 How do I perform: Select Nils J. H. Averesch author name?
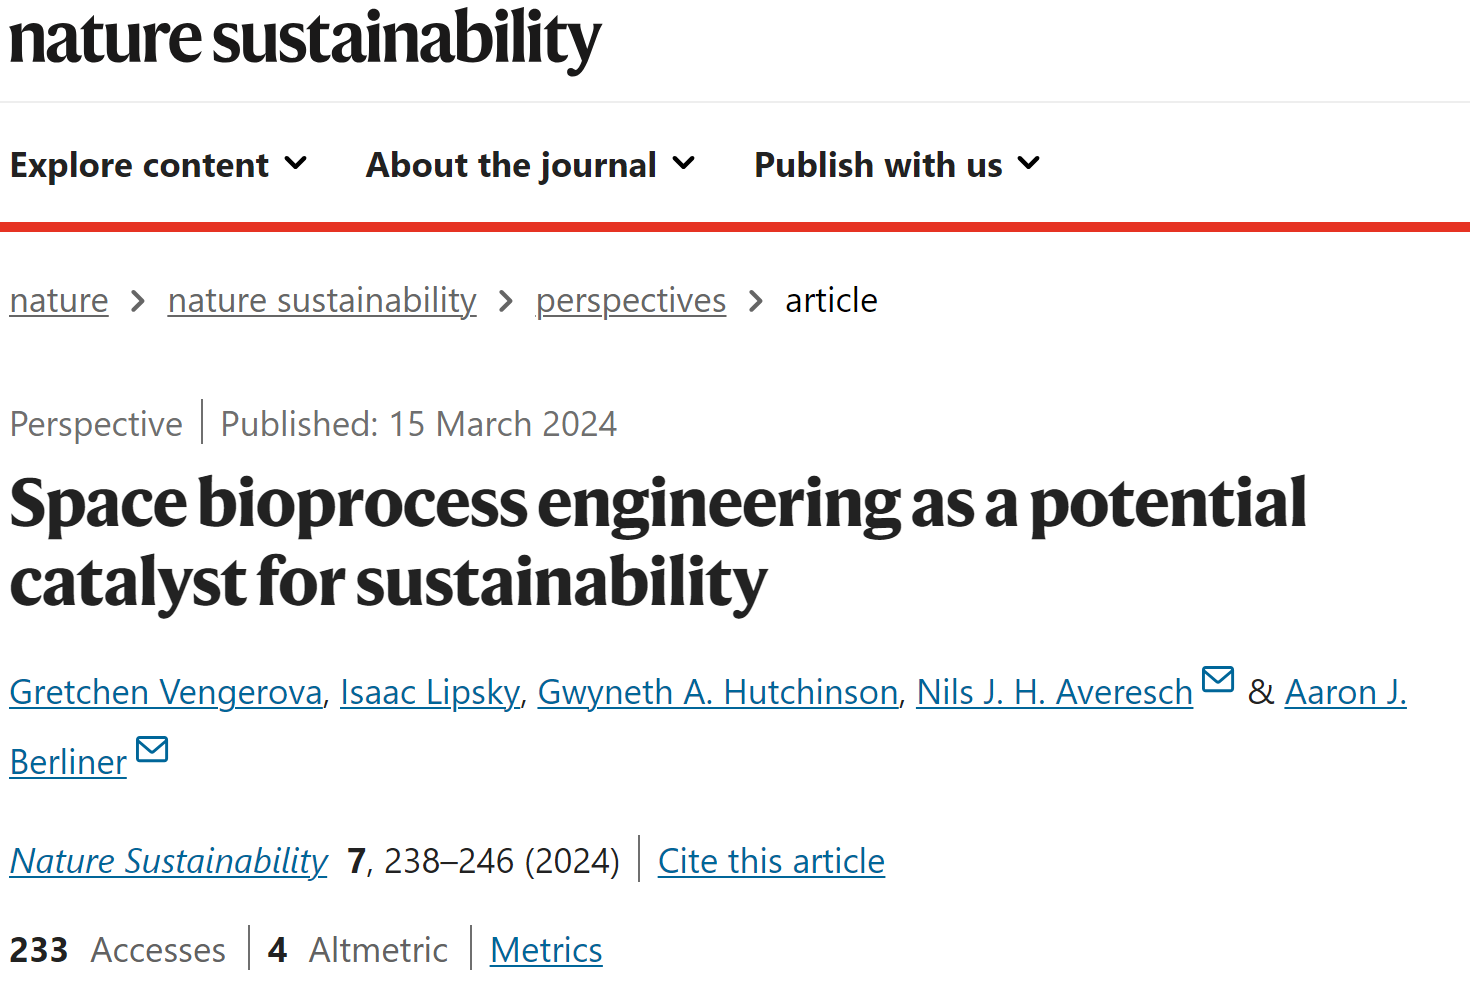[x=1055, y=692]
